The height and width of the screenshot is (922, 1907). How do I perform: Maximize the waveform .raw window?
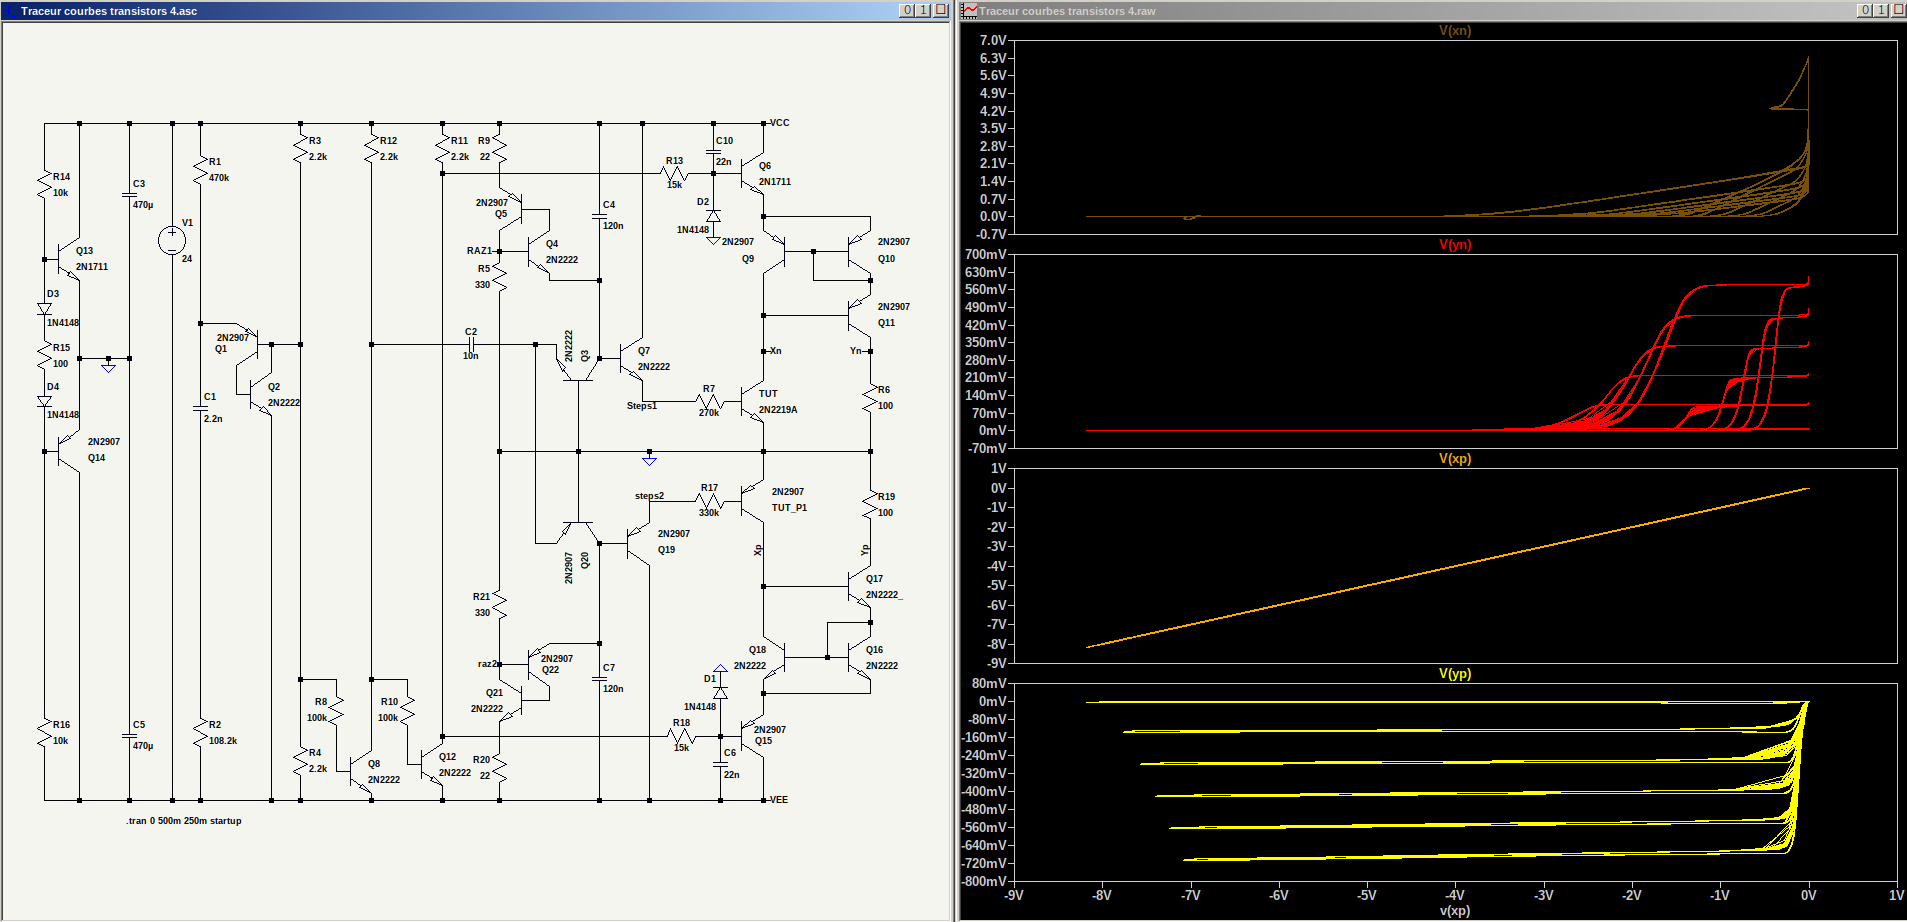[1881, 10]
